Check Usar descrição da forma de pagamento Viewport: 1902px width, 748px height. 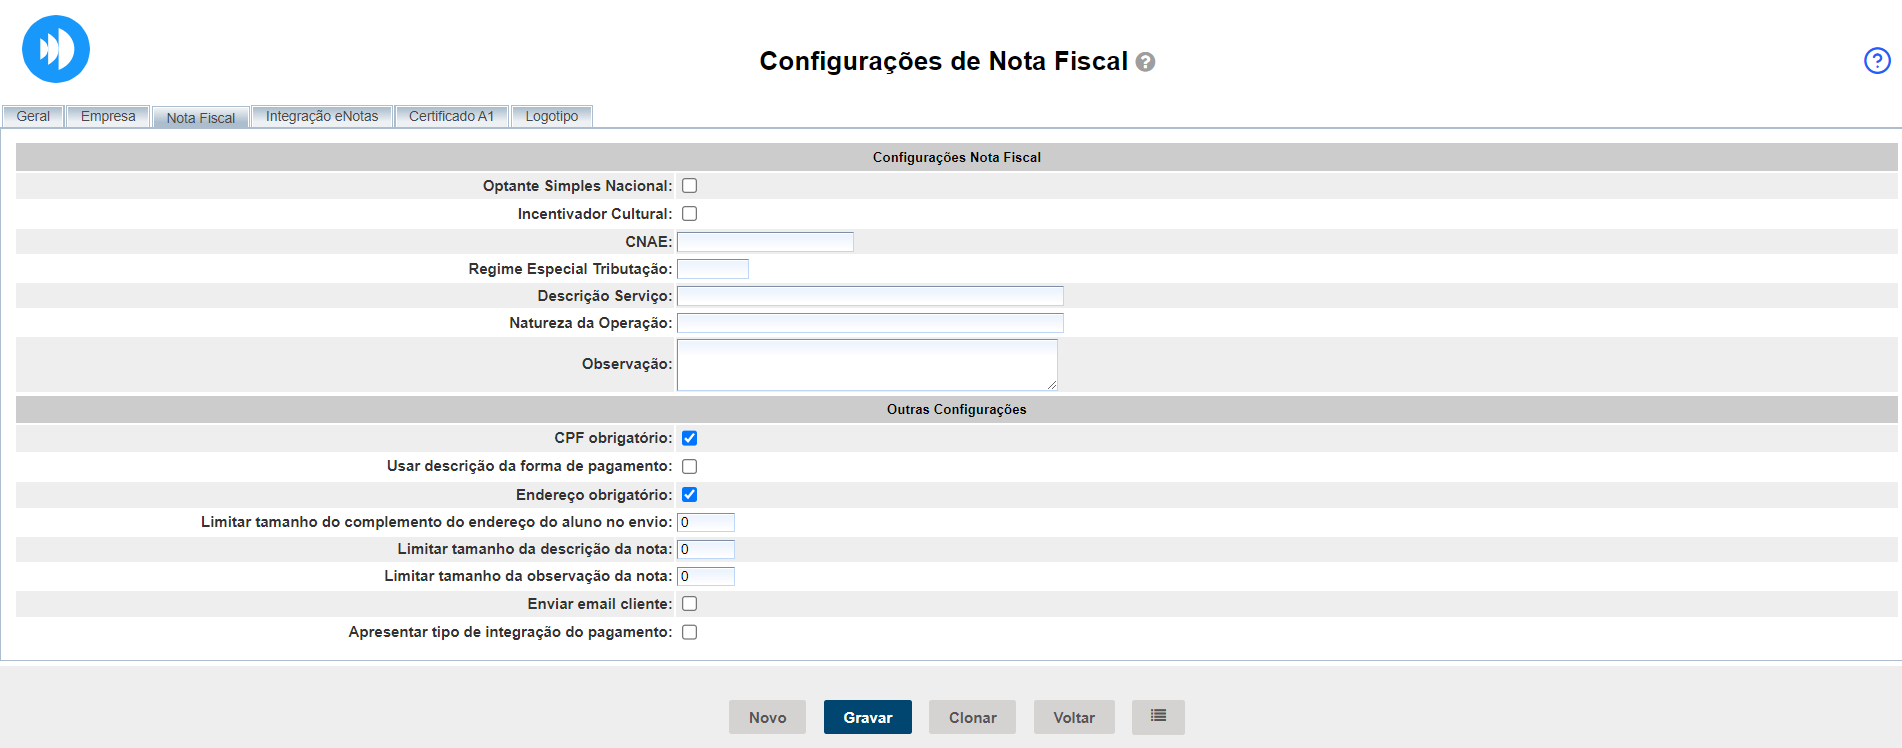click(x=689, y=467)
